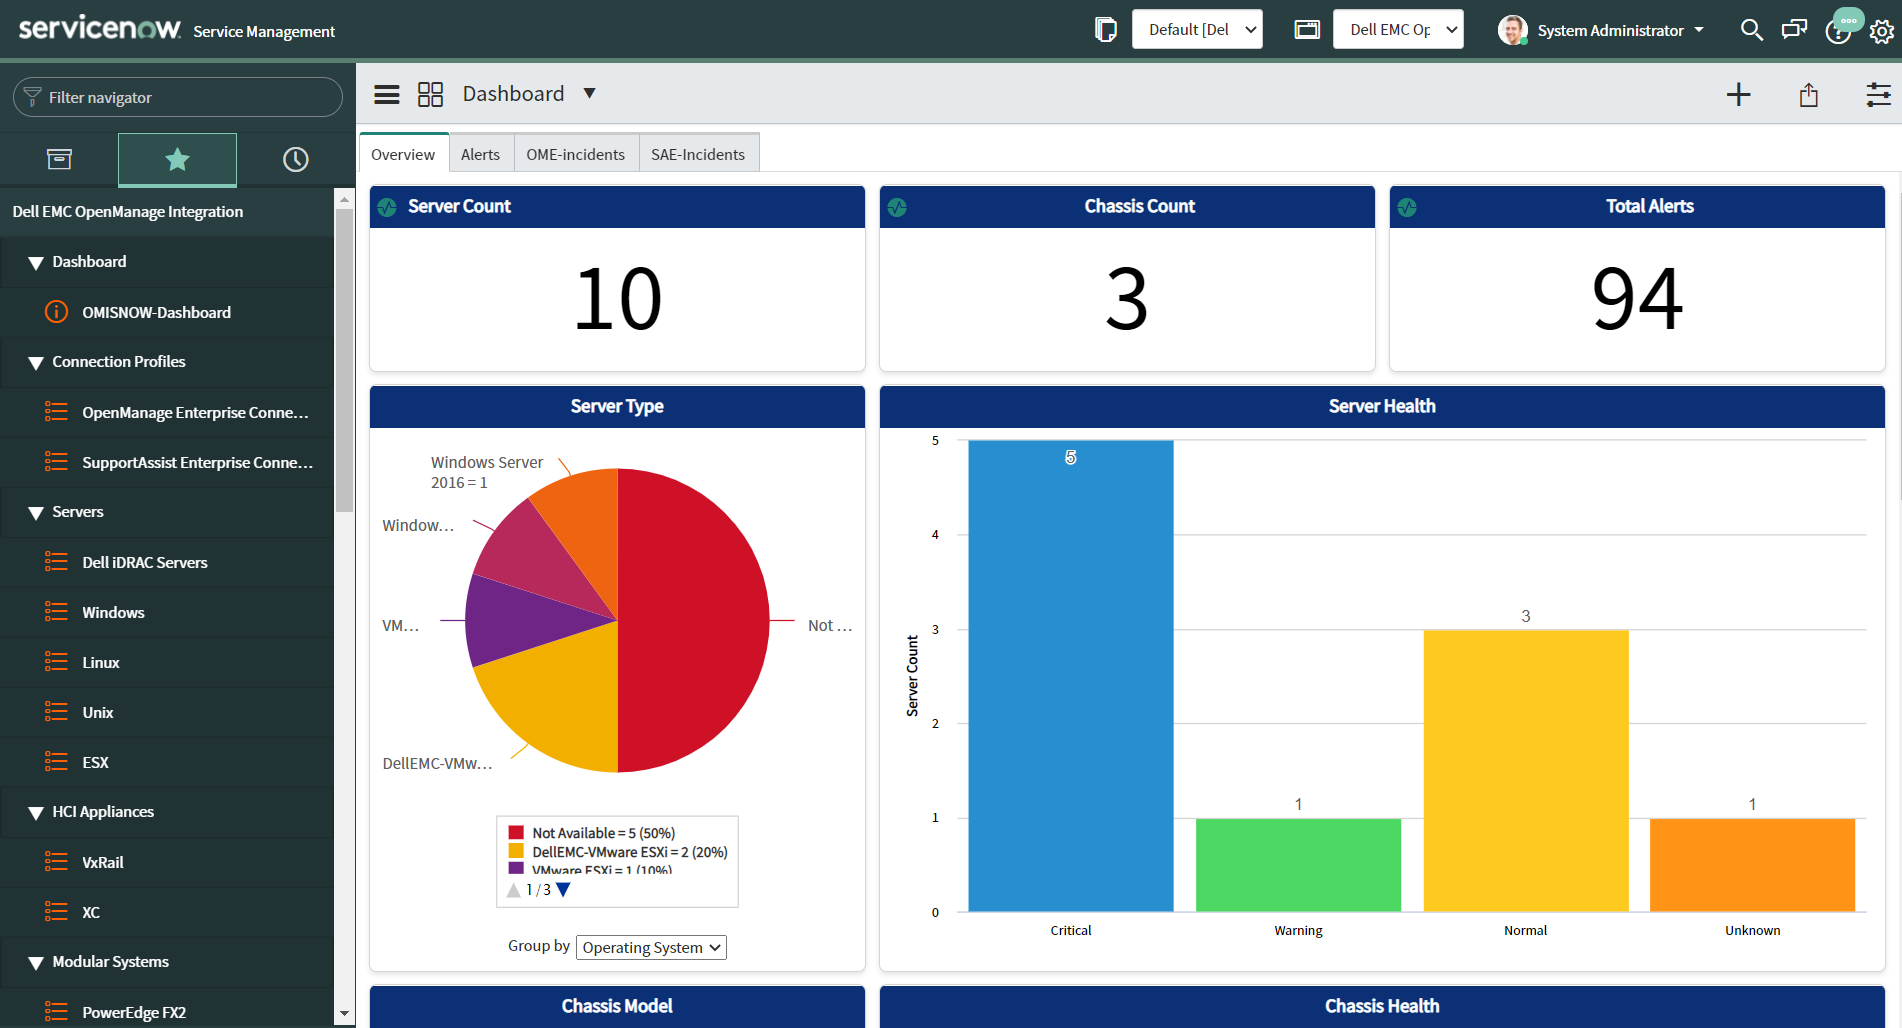The height and width of the screenshot is (1028, 1902).
Task: Open system settings via the gear icon
Action: (1882, 30)
